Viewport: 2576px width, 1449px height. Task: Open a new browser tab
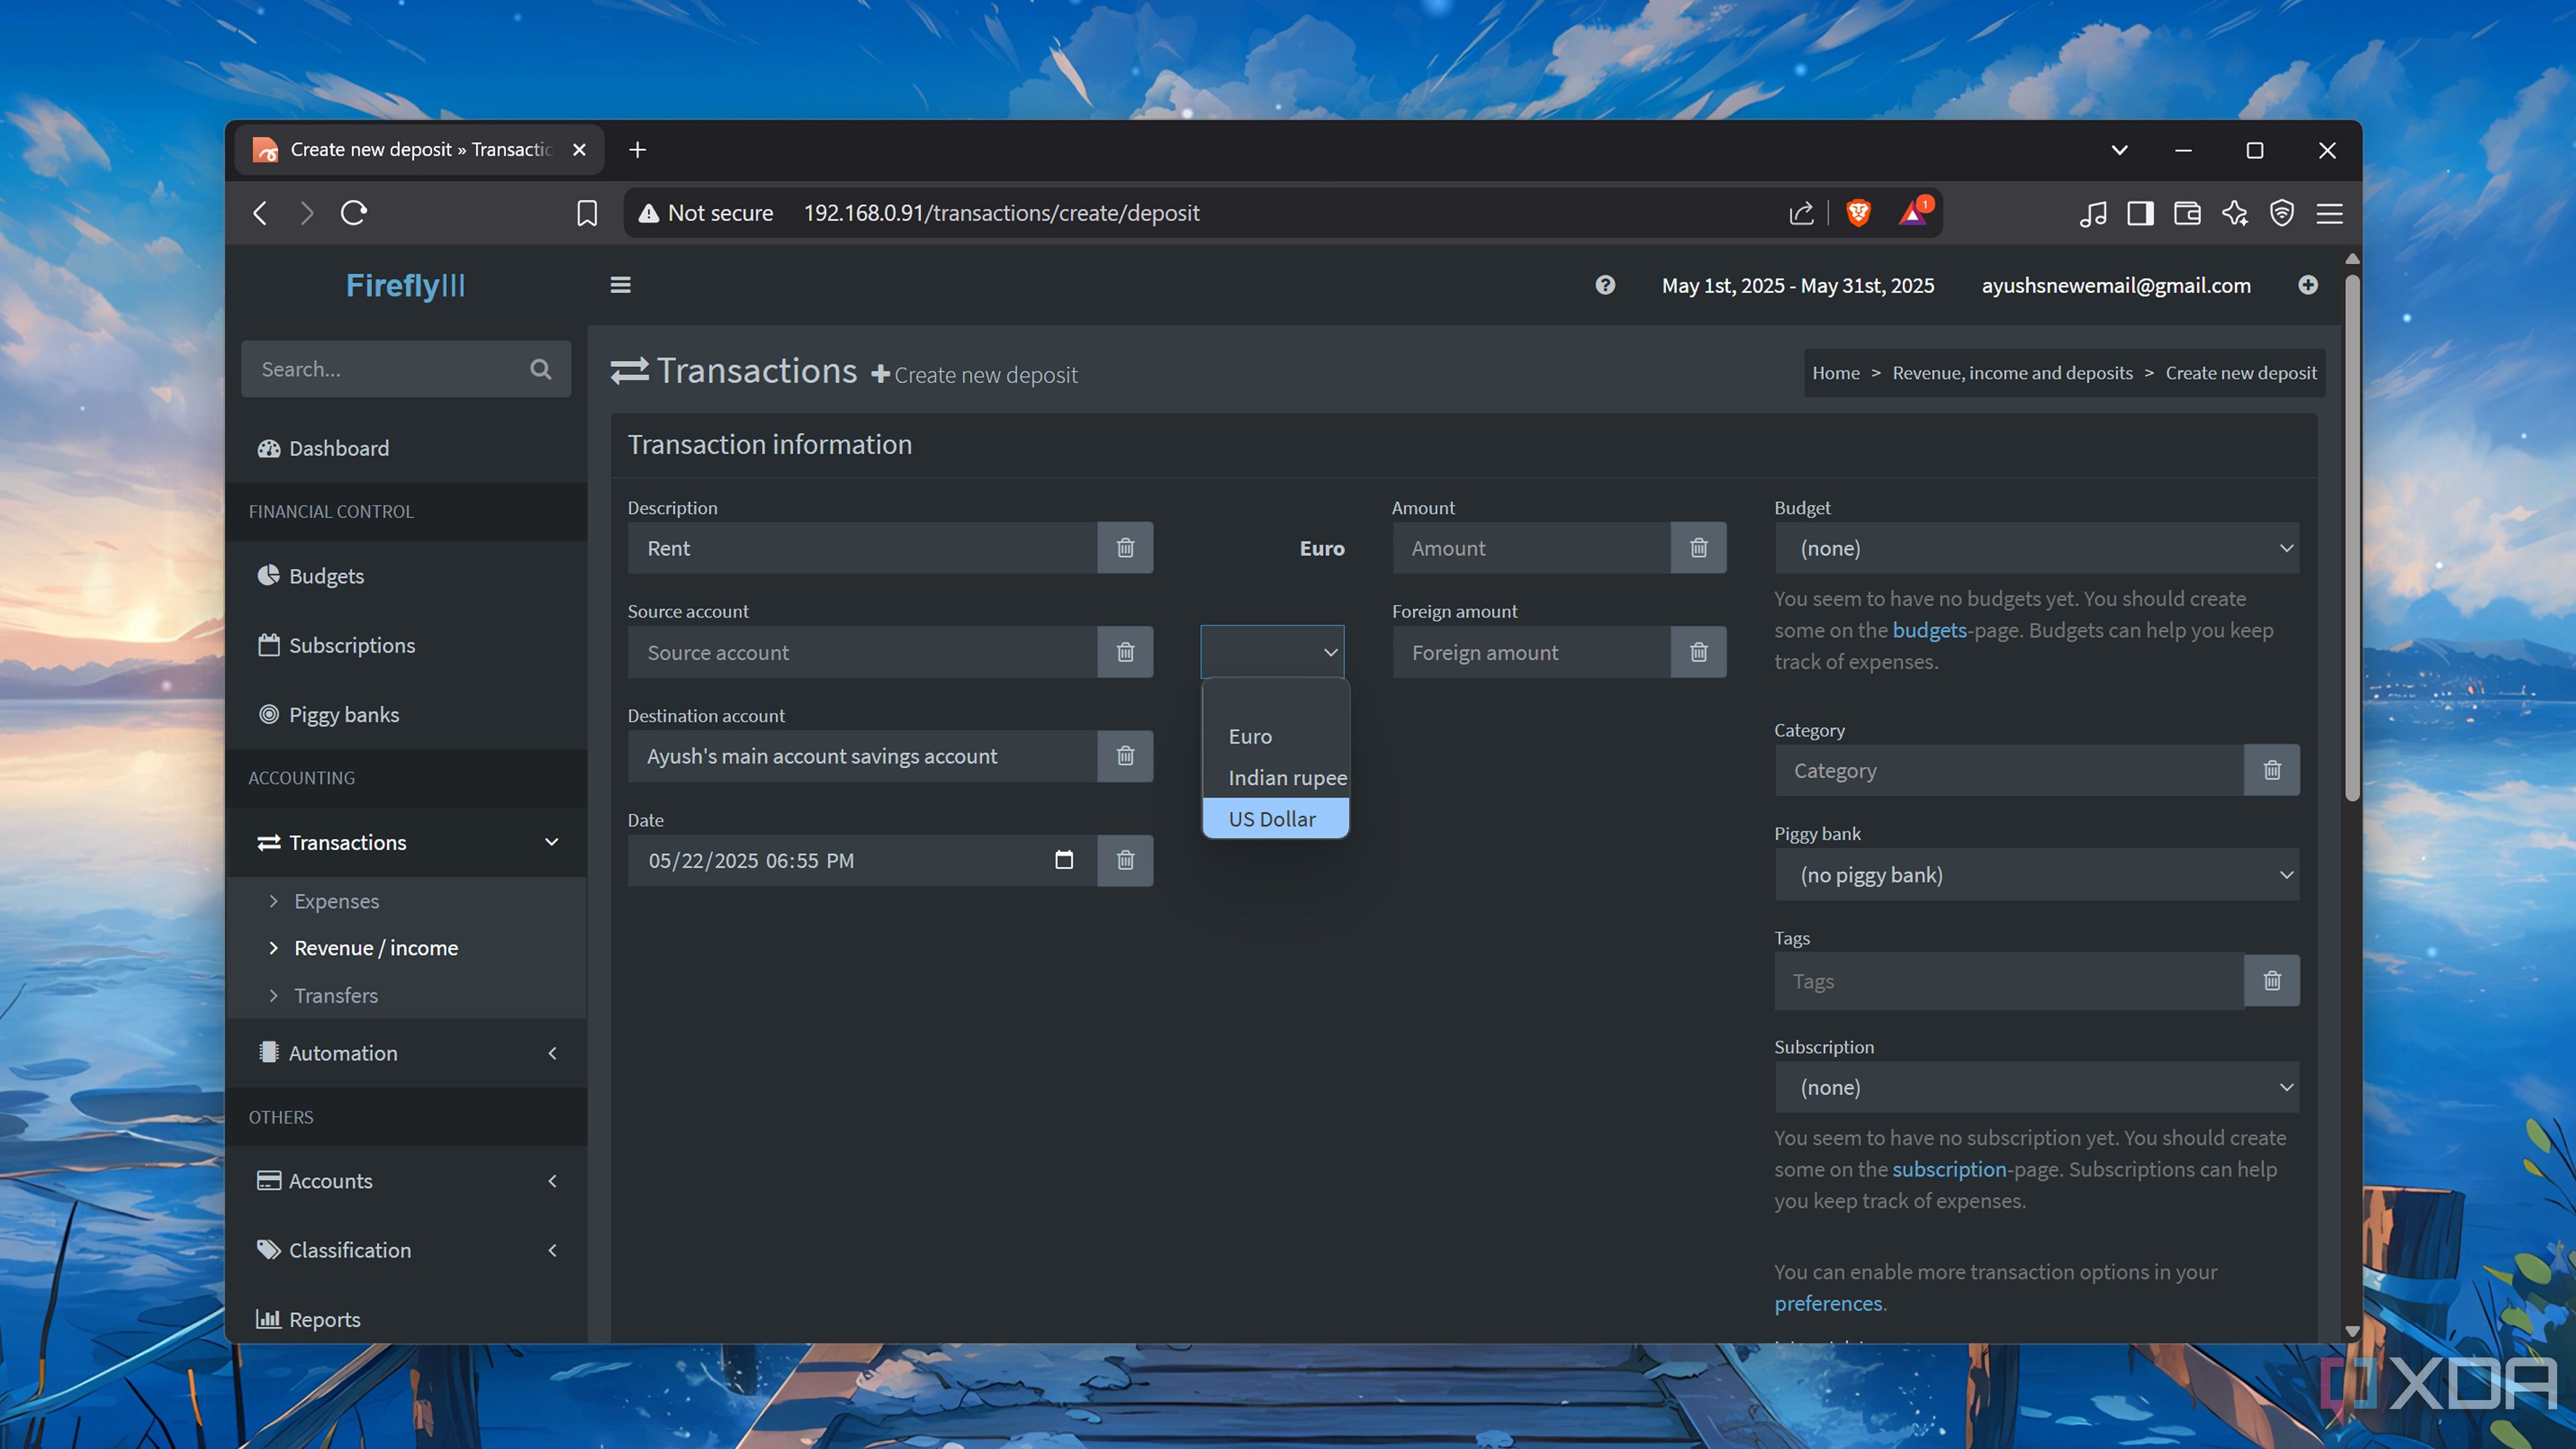(x=637, y=150)
